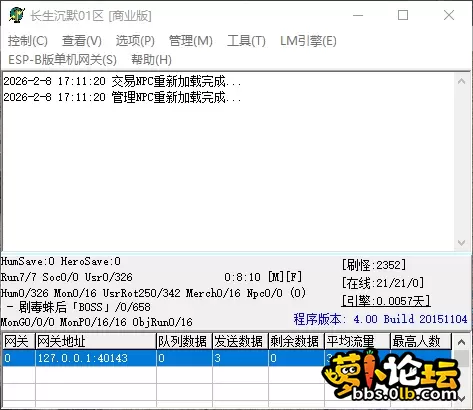Click the 0:8:10 [M][F] uptime text

click(x=263, y=277)
